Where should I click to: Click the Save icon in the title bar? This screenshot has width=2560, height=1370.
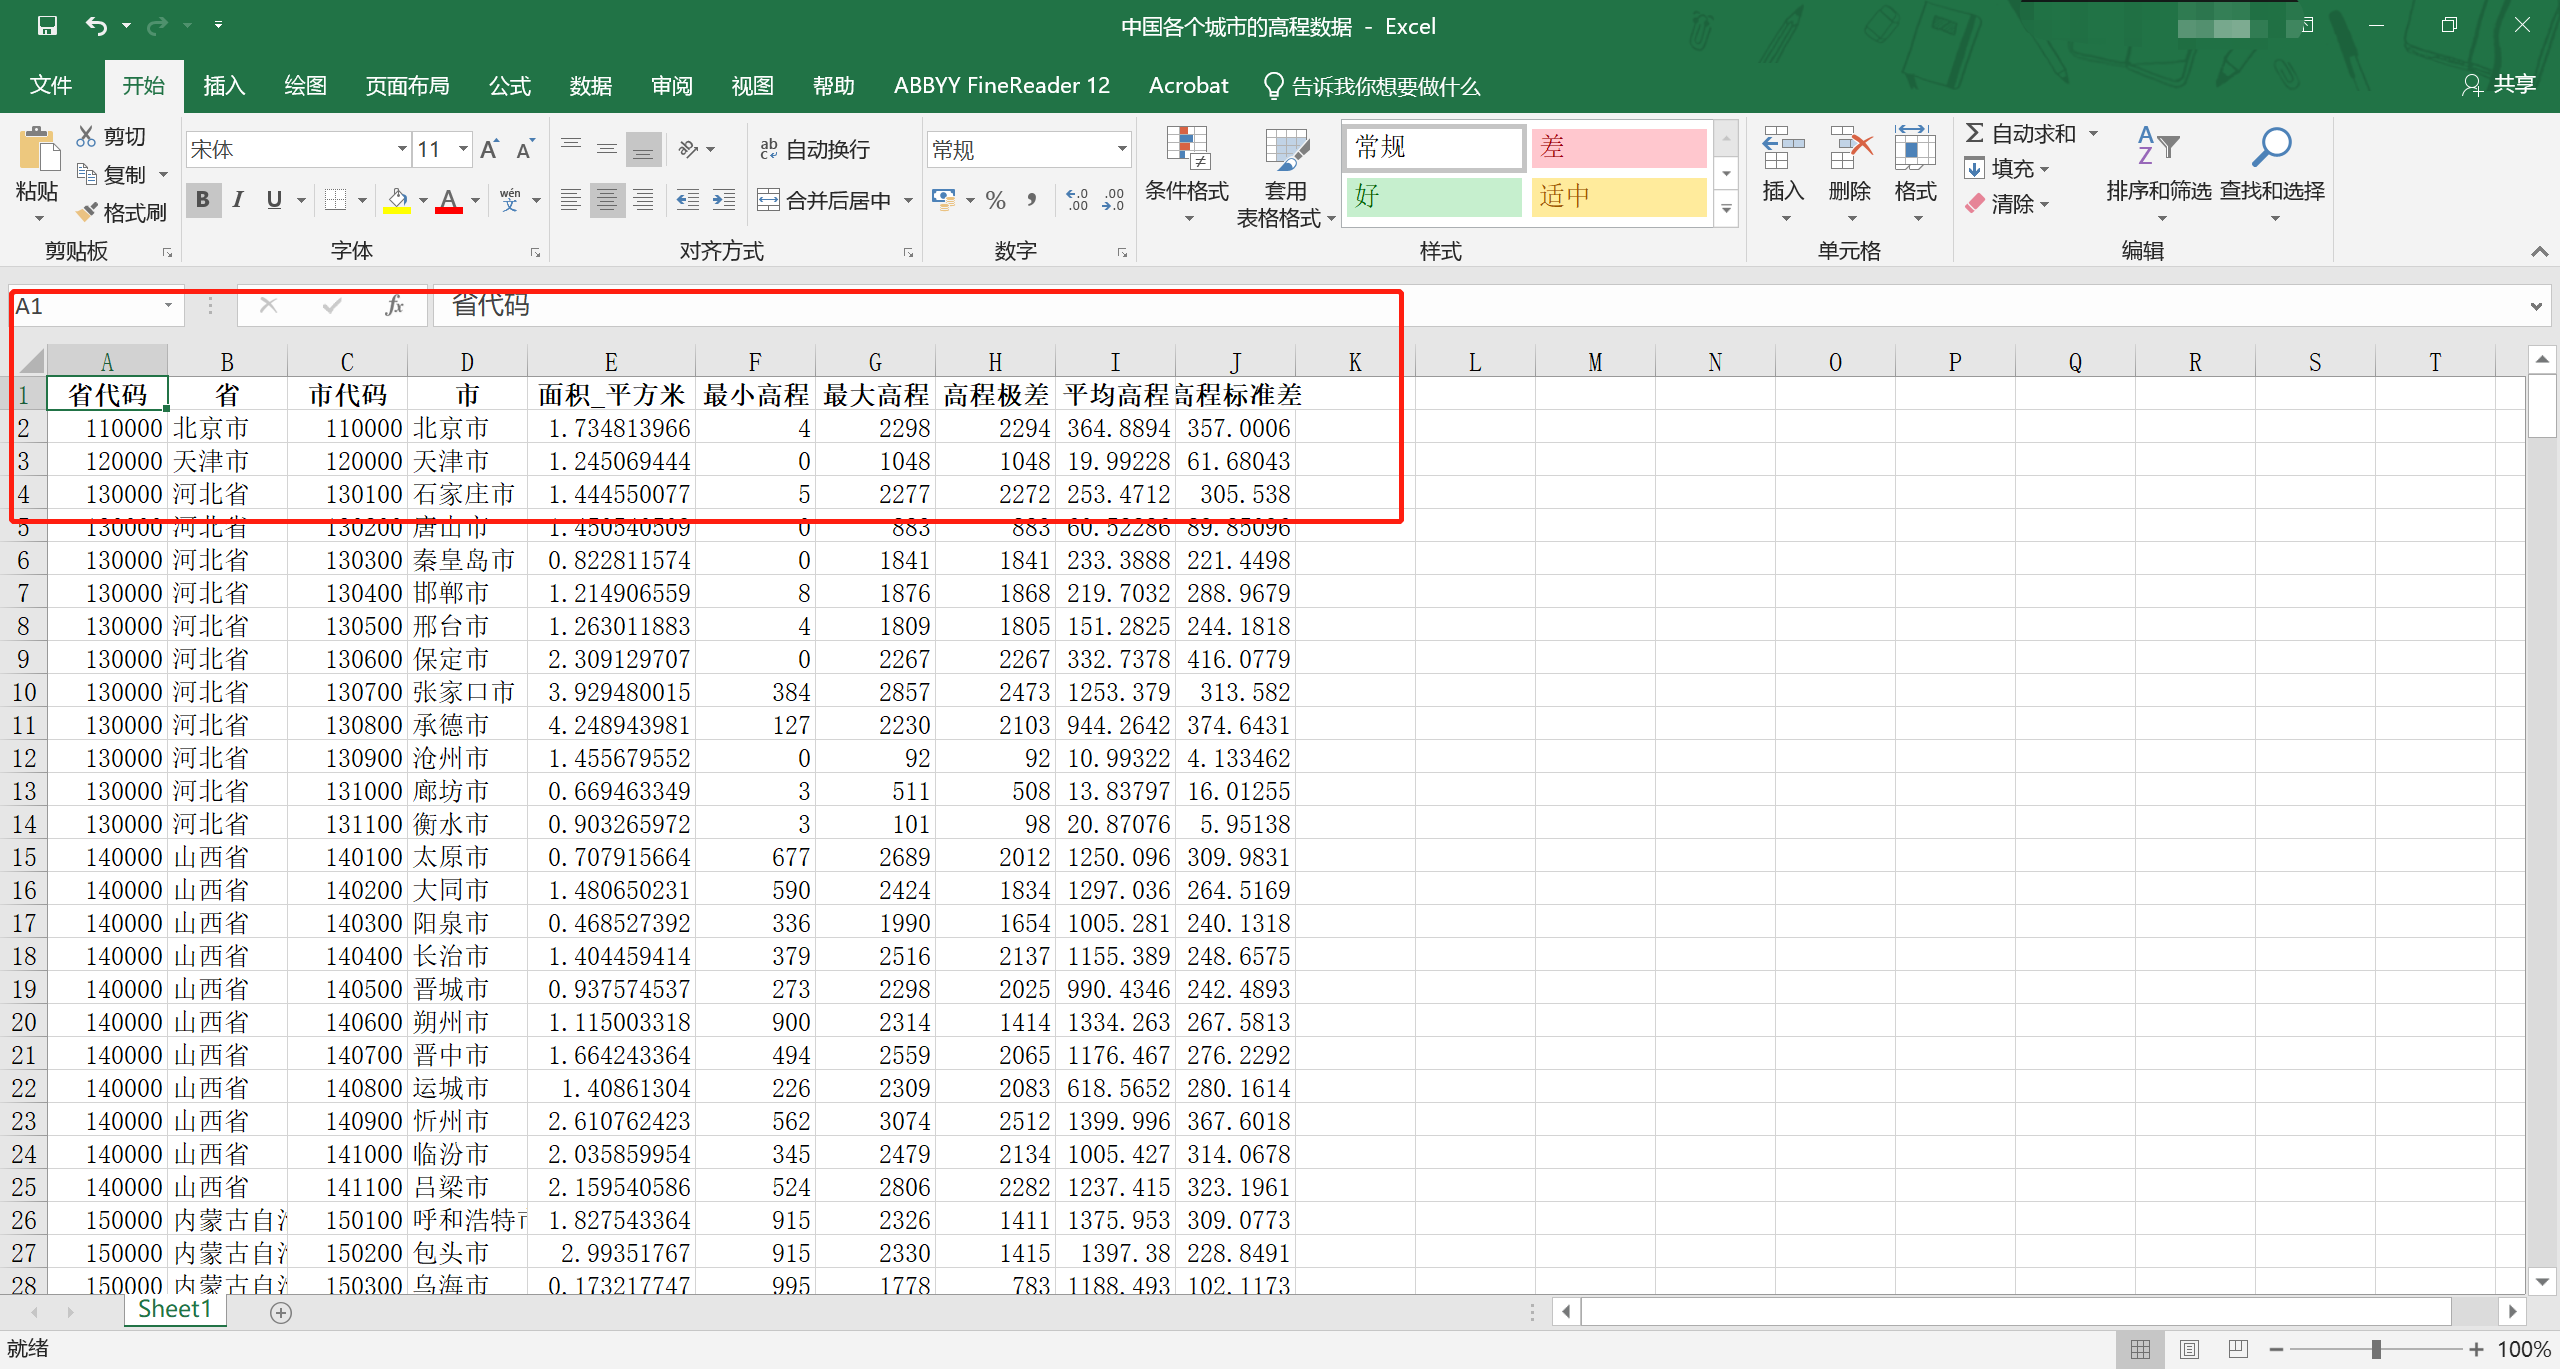tap(47, 26)
